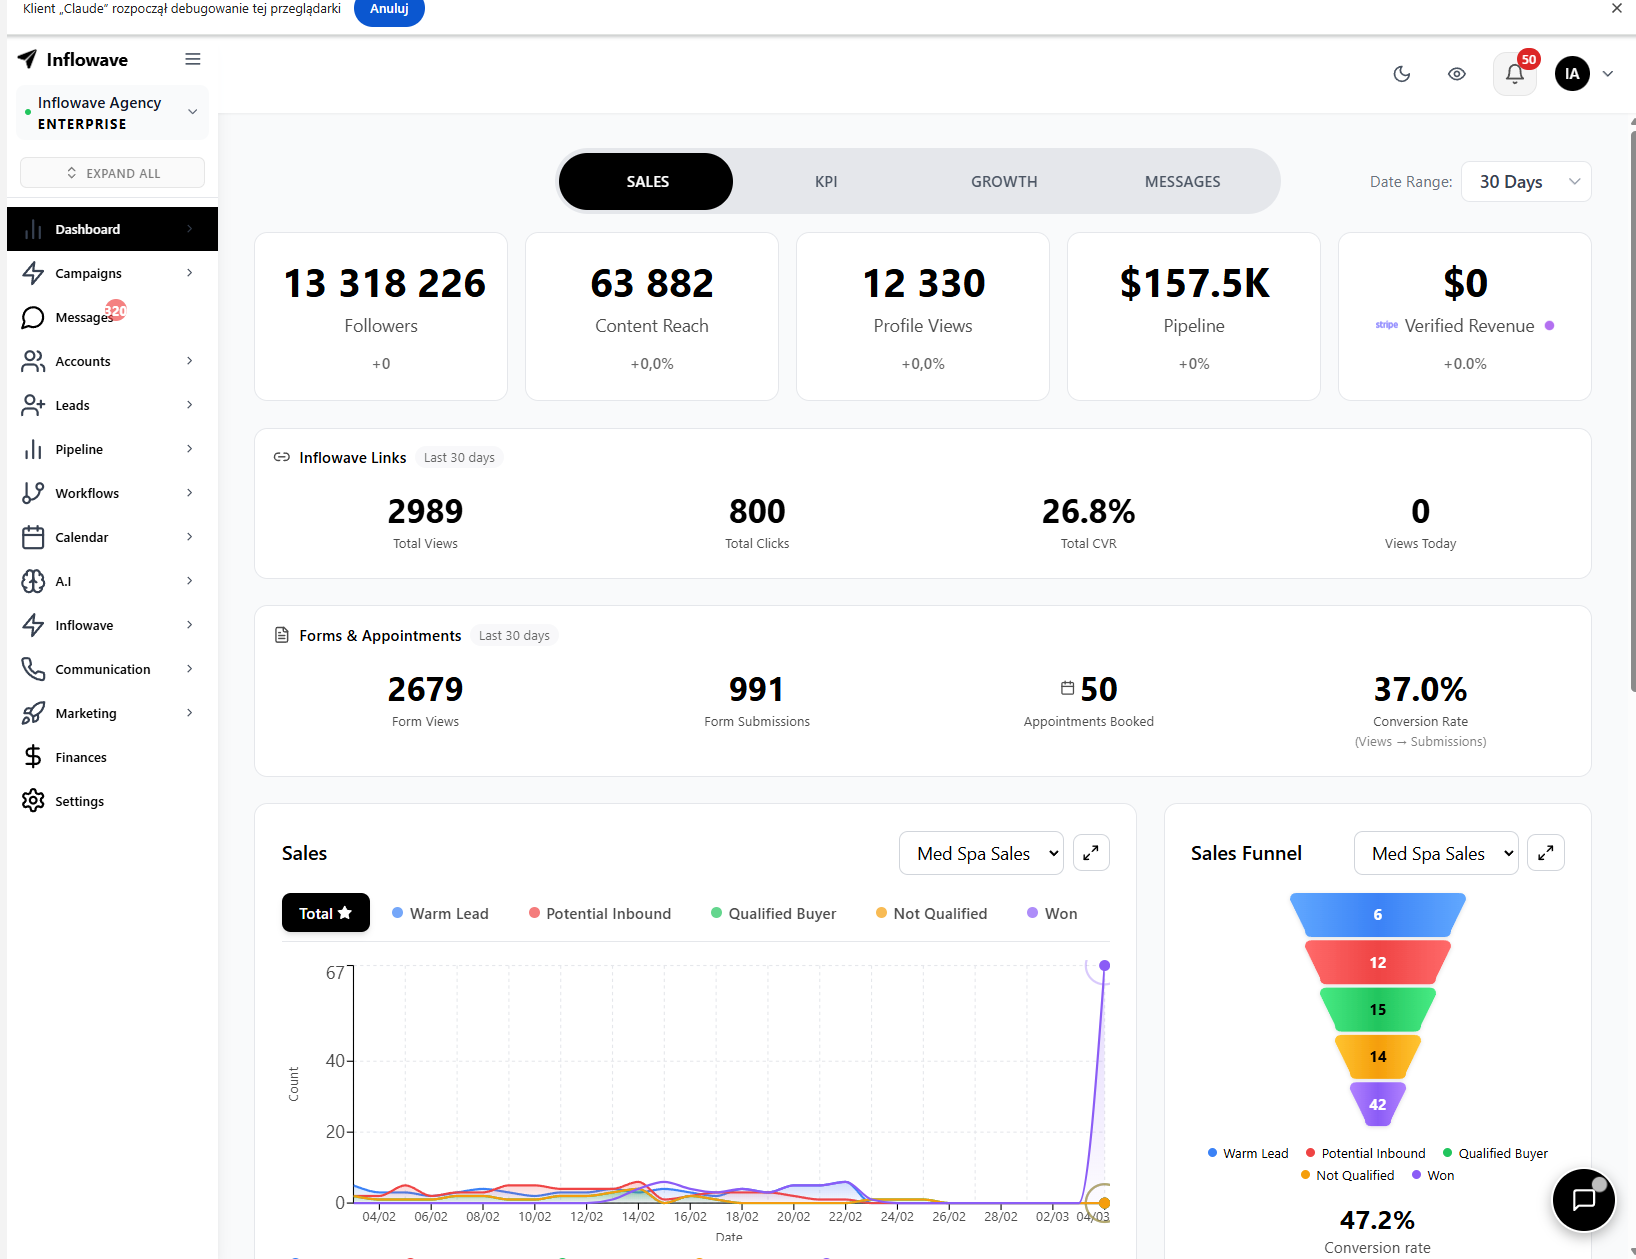
Task: Expand the Sales Funnel to fullscreen
Action: pos(1545,853)
